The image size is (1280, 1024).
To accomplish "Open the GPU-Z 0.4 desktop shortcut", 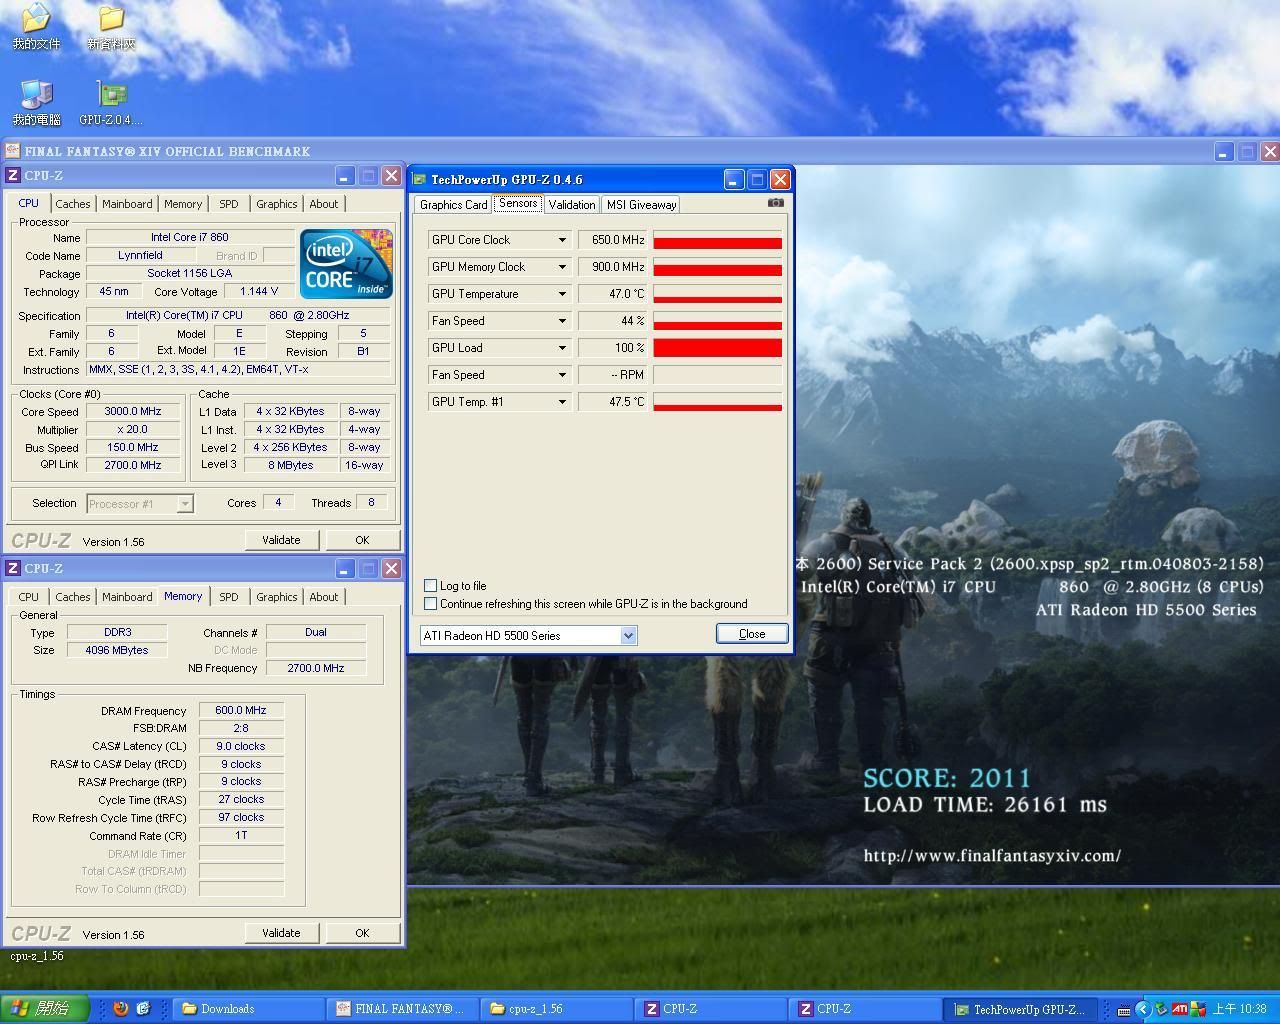I will click(x=111, y=103).
